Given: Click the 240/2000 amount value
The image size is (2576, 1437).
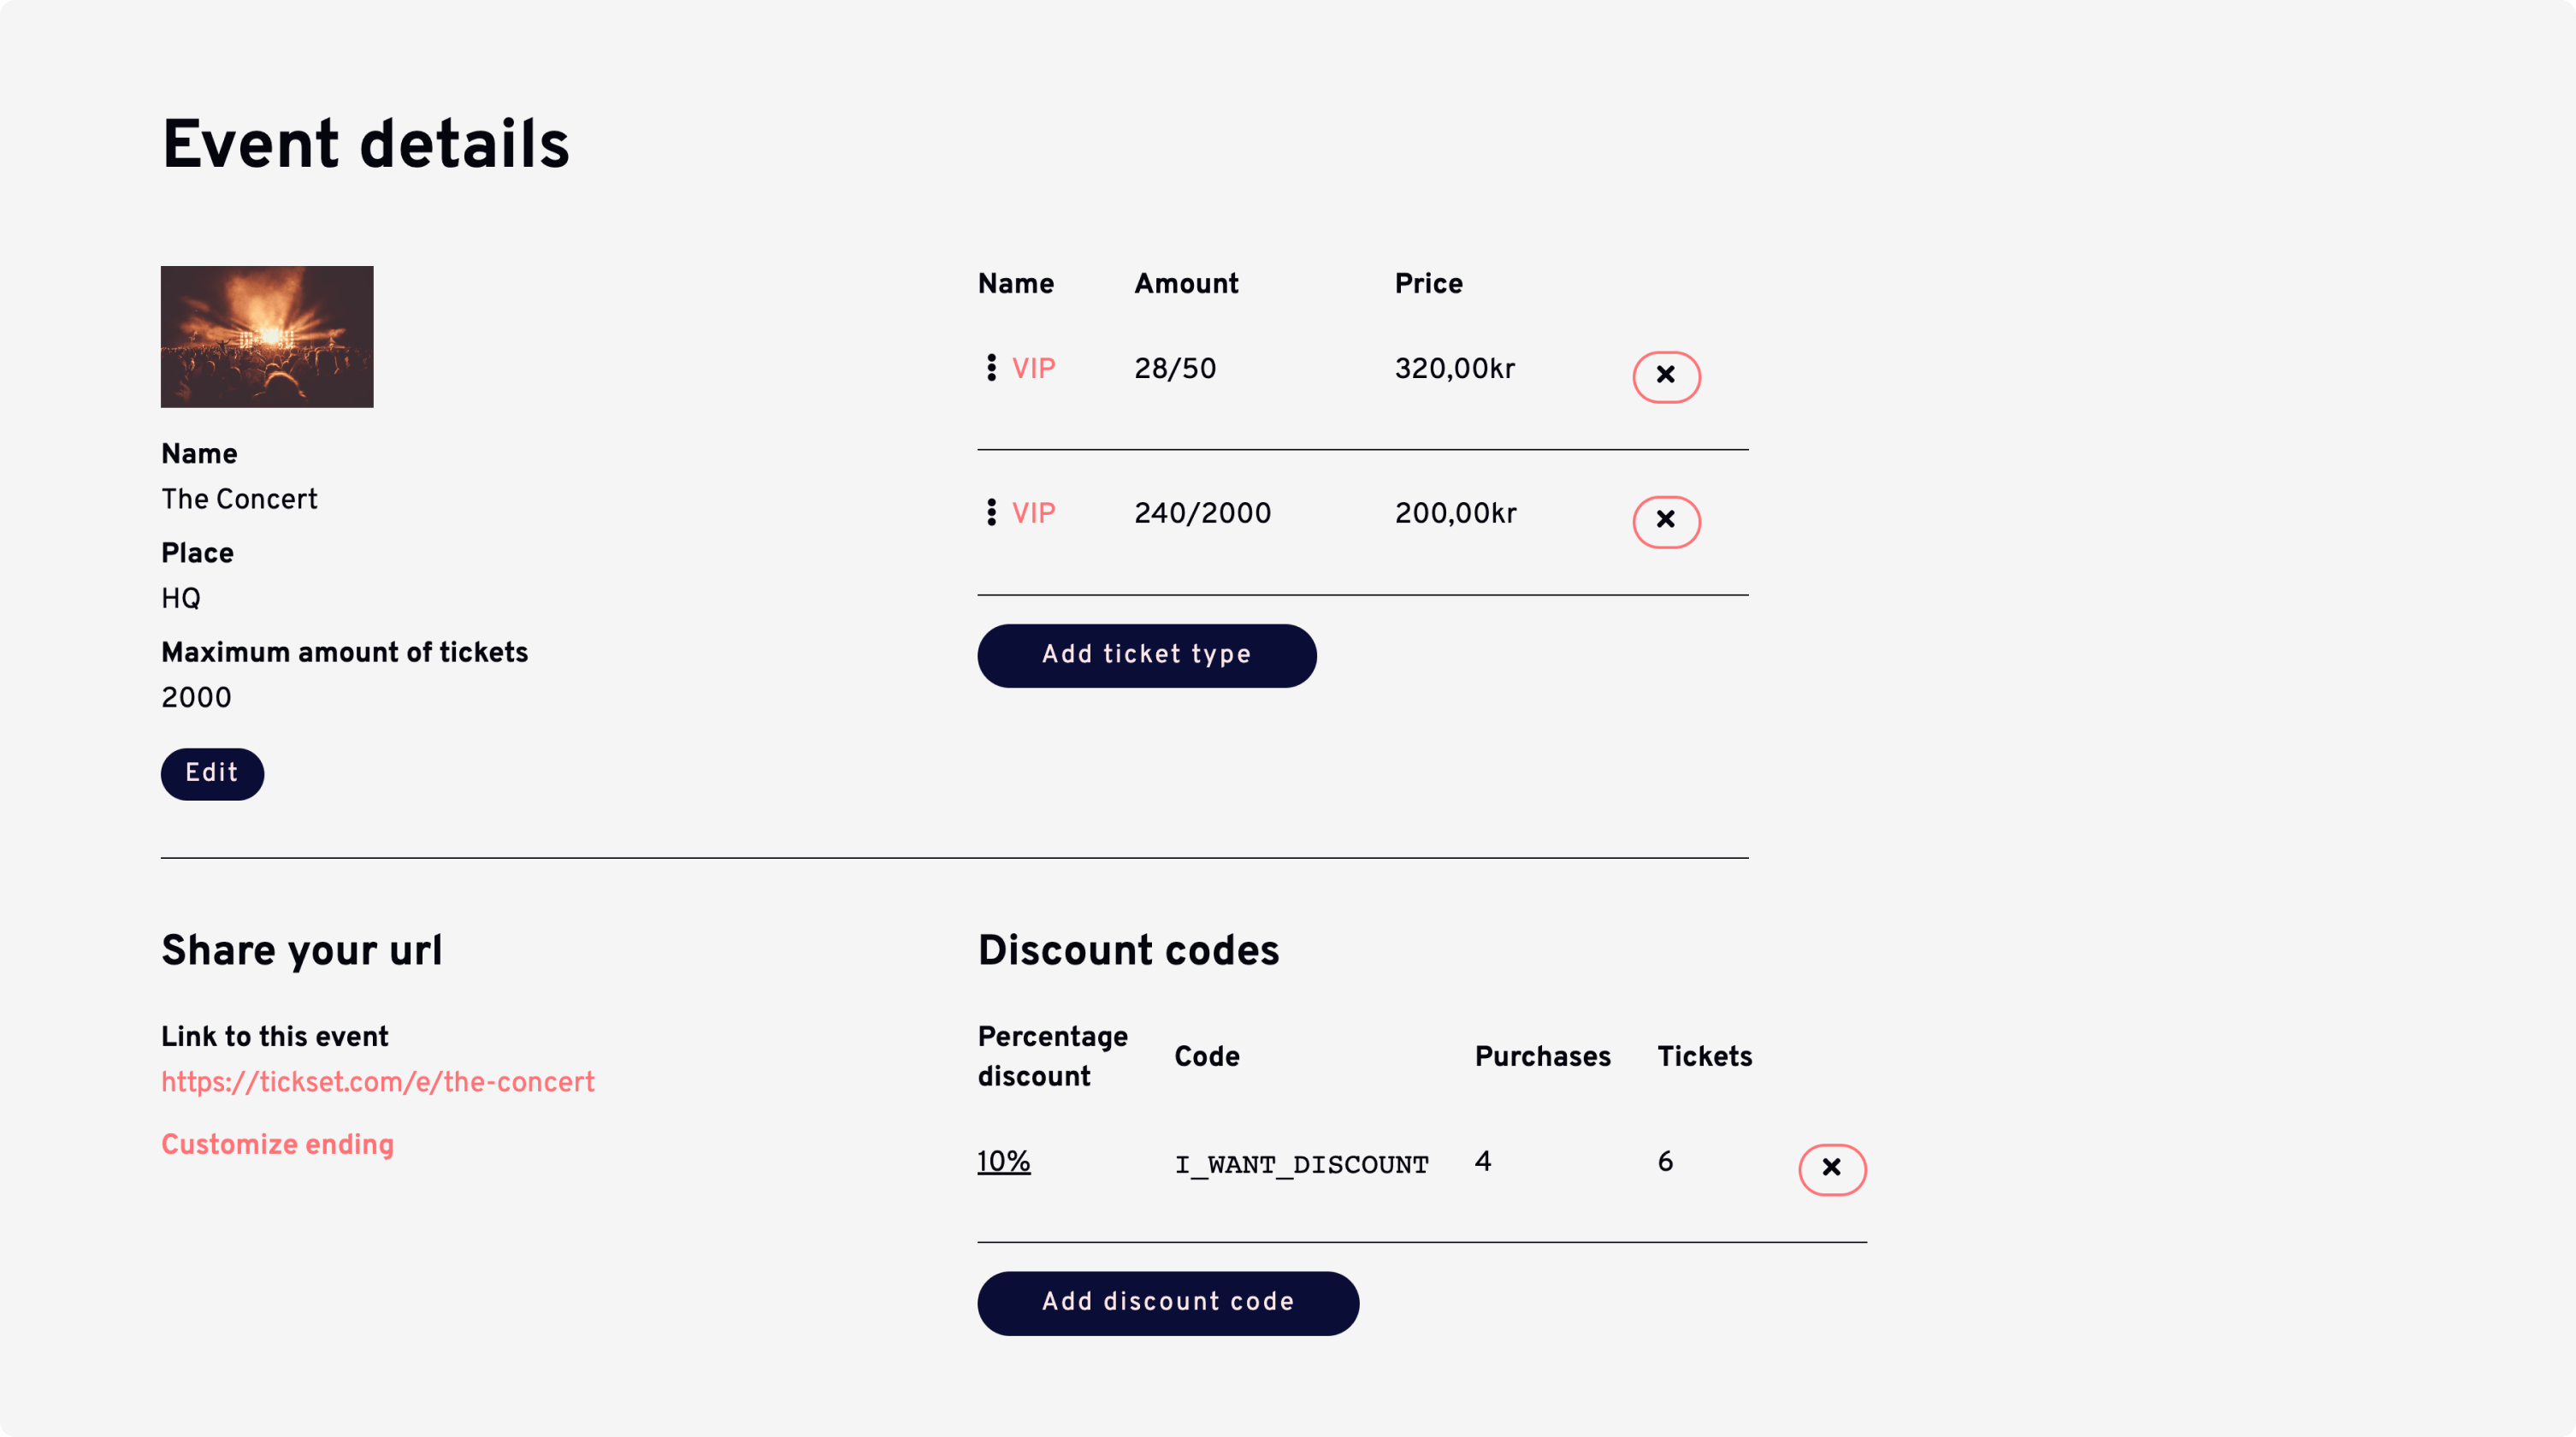Looking at the screenshot, I should [1202, 514].
